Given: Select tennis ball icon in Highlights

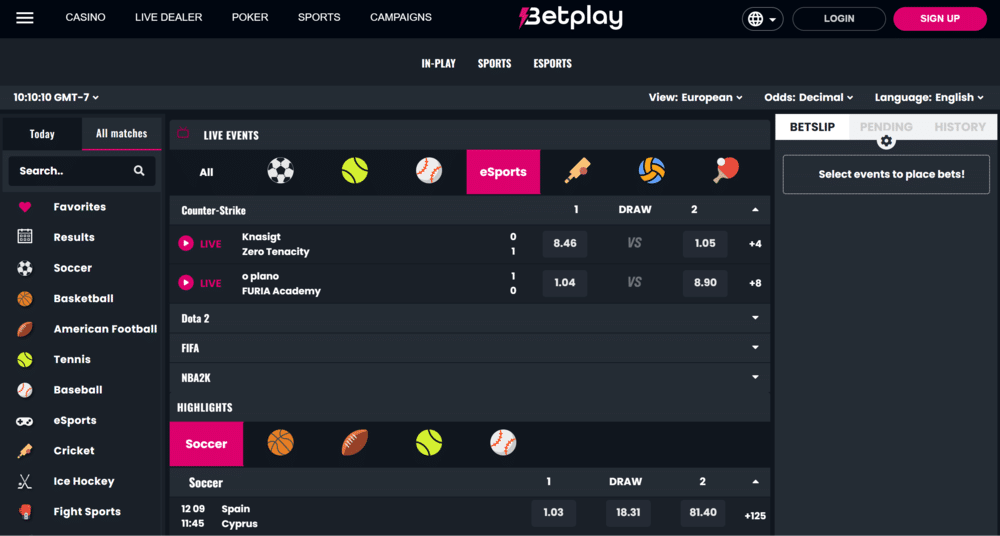Looking at the screenshot, I should (429, 442).
